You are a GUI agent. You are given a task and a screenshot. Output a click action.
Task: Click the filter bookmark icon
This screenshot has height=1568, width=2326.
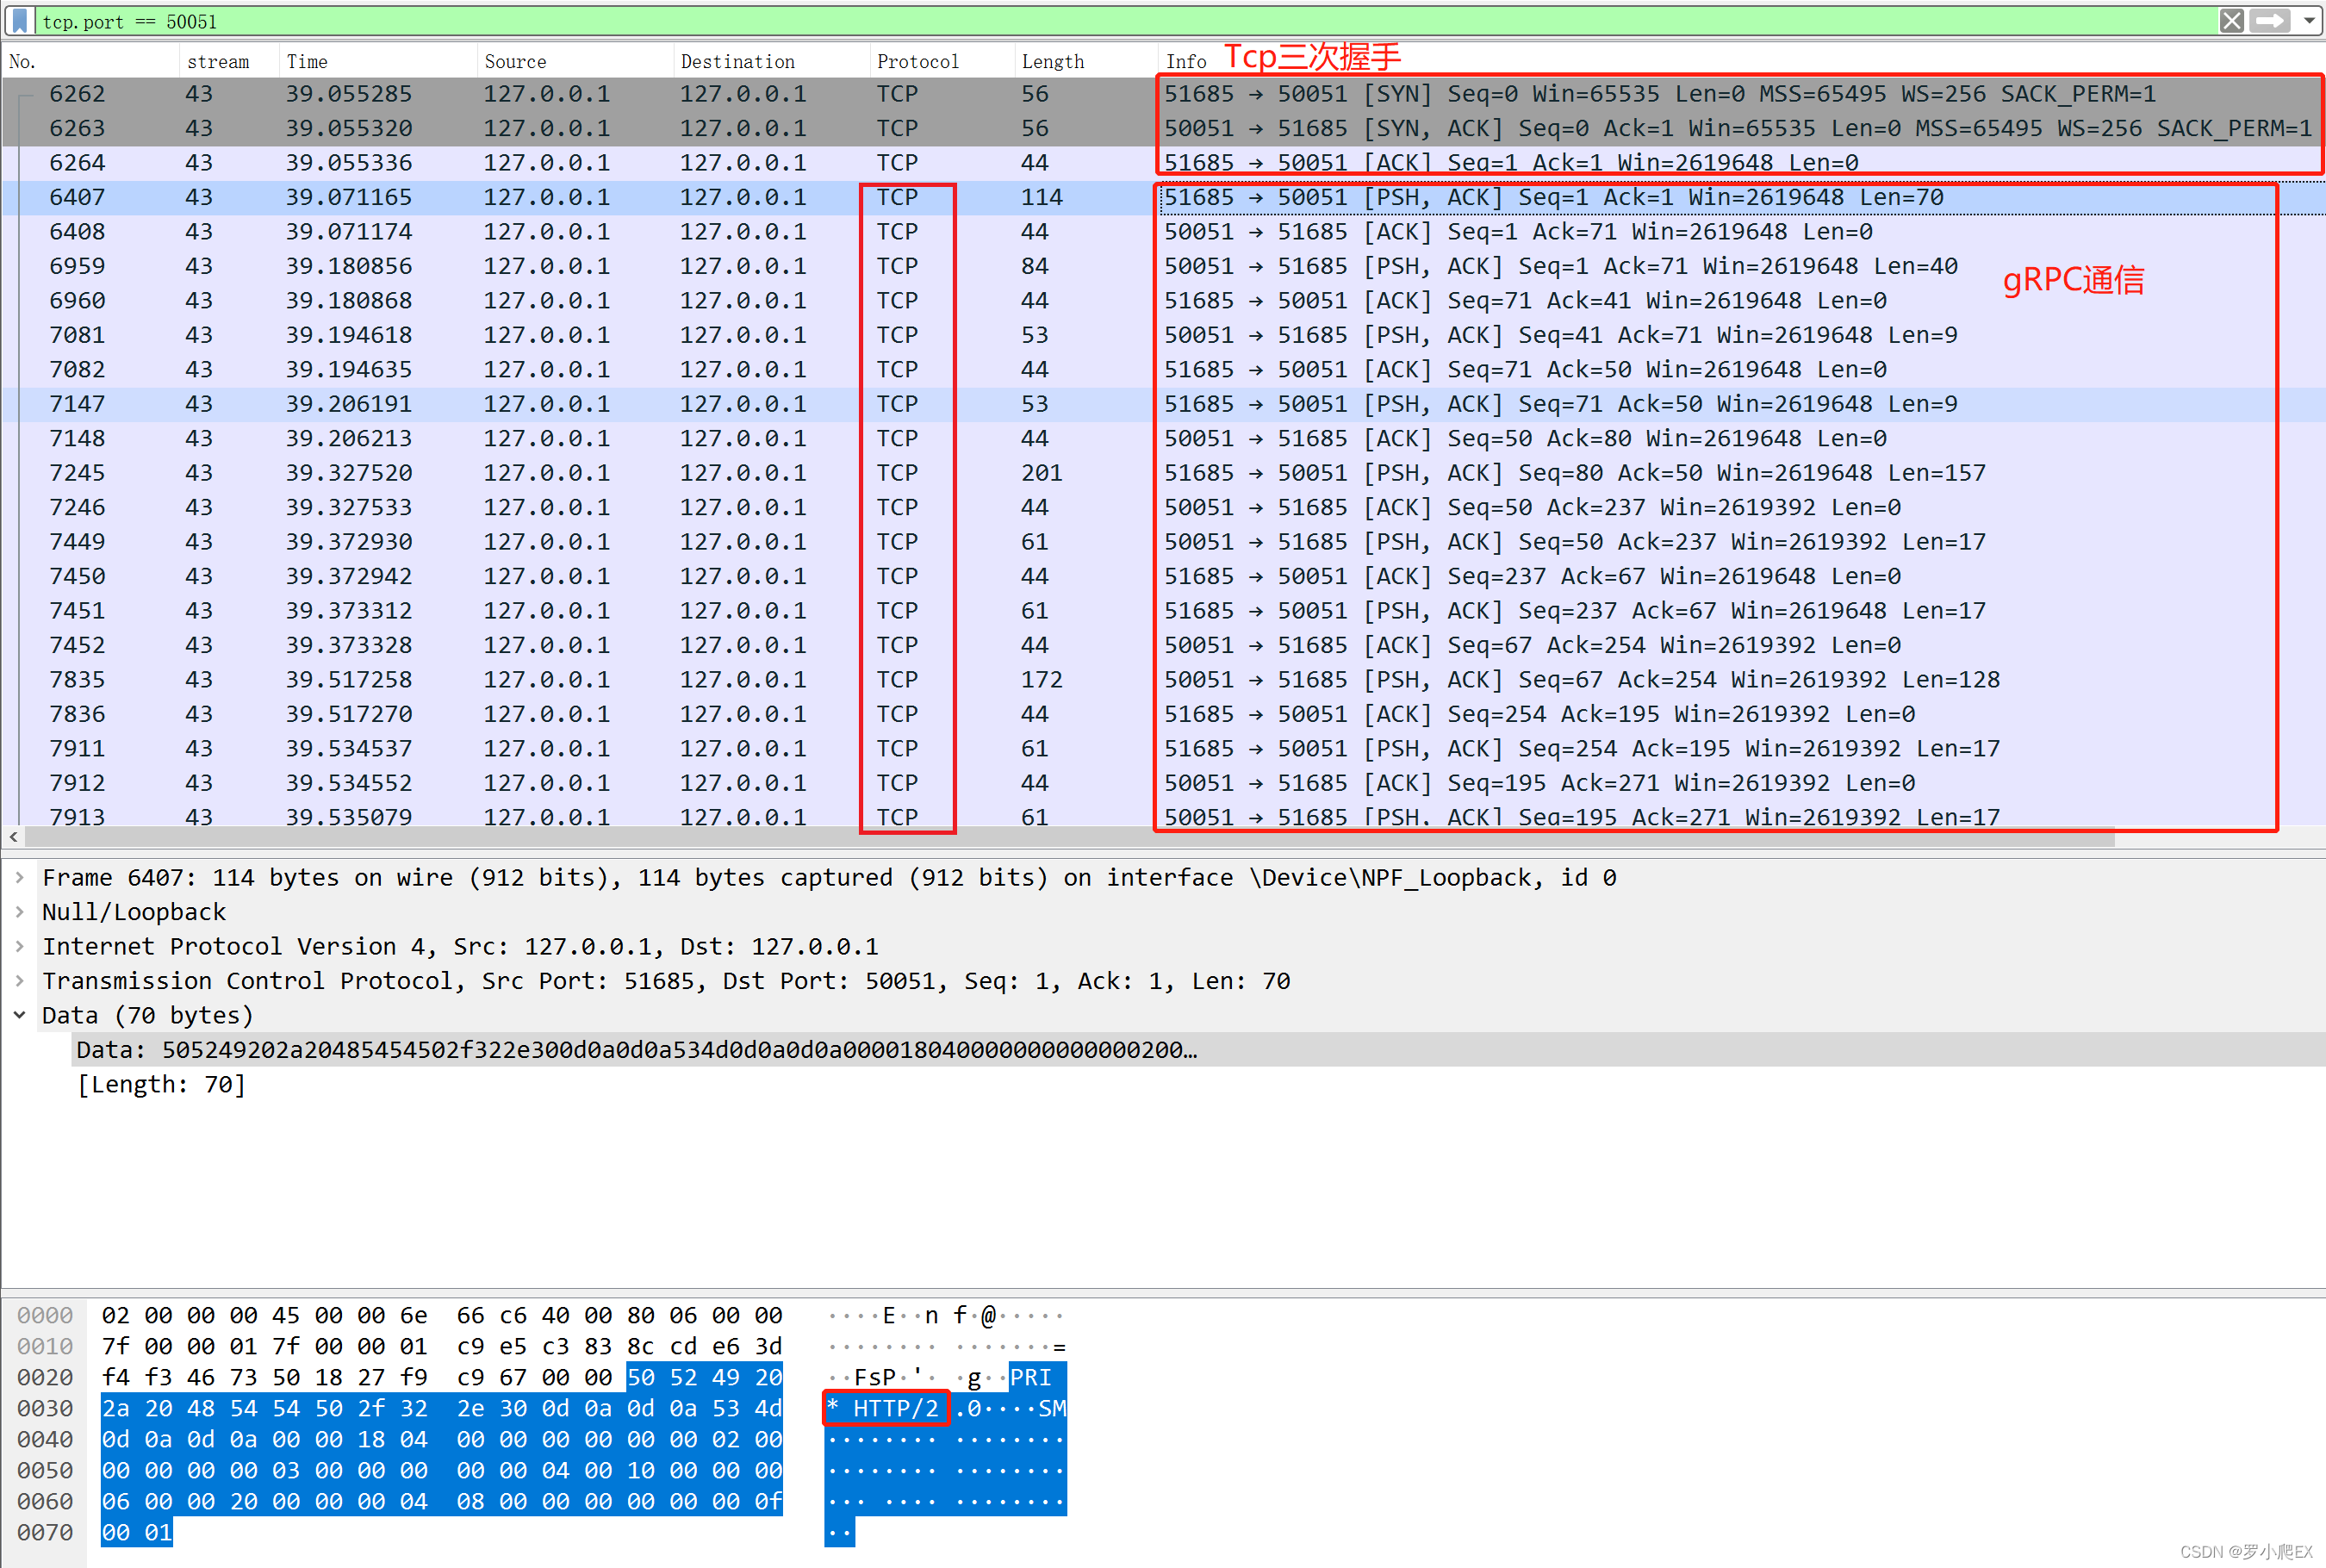19,21
